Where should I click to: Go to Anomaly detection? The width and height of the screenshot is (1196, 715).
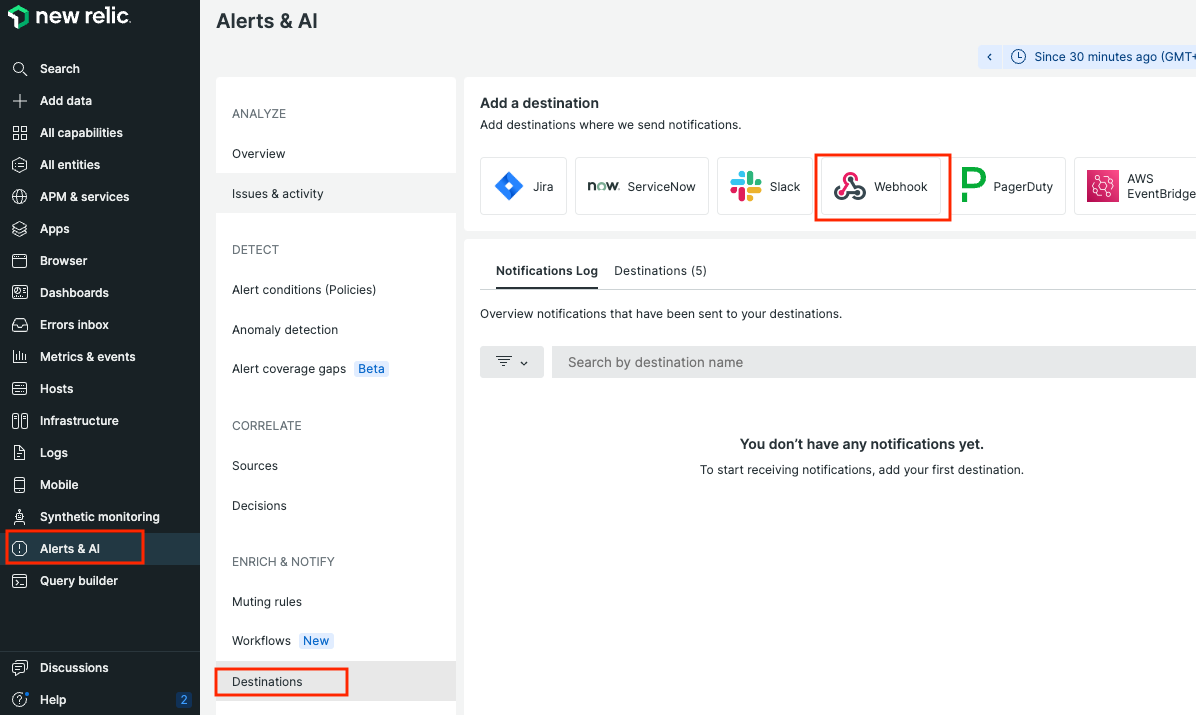[287, 329]
